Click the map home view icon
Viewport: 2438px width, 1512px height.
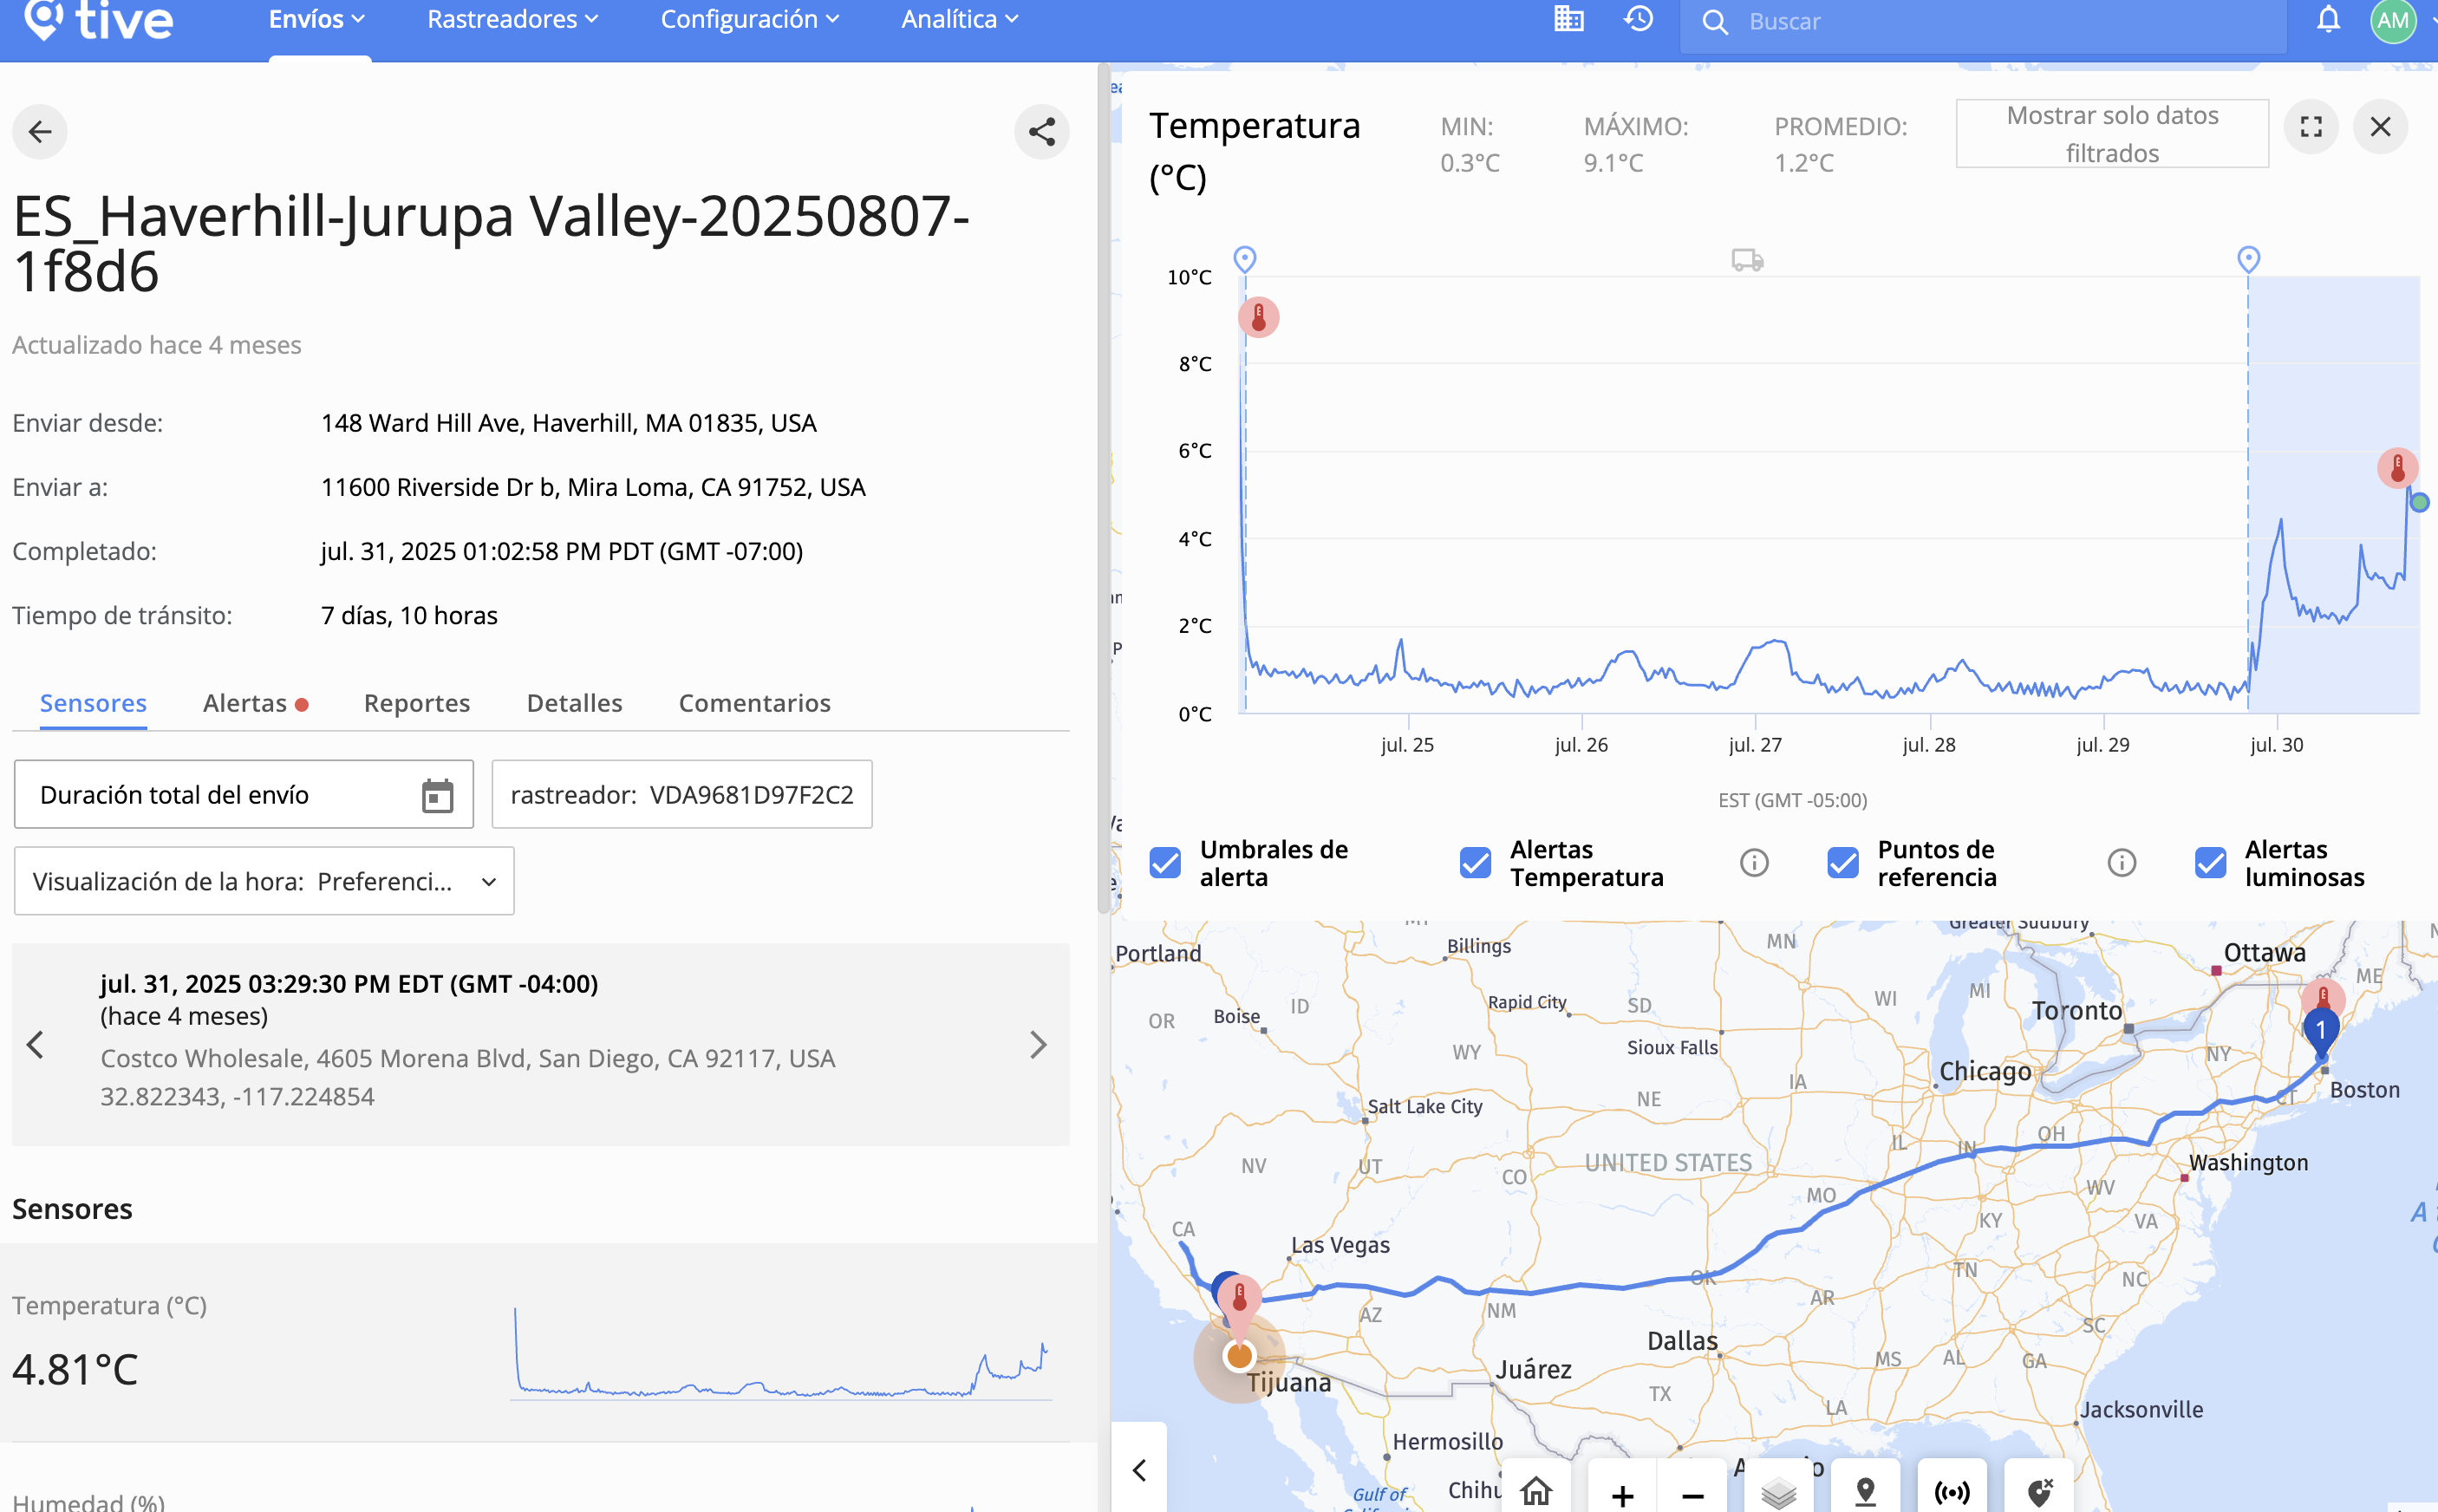pyautogui.click(x=1536, y=1490)
